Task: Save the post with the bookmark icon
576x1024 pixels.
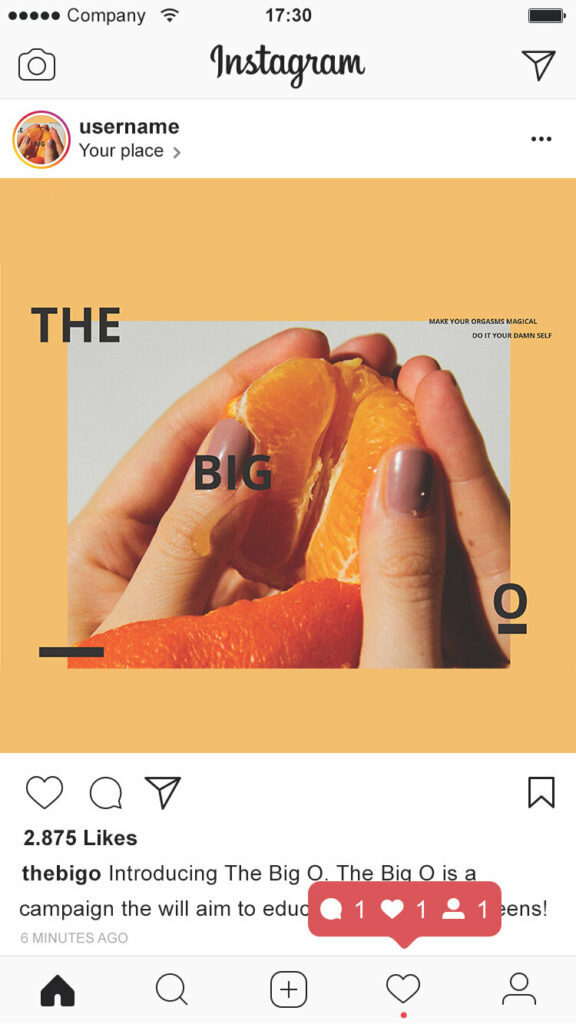Action: click(x=541, y=792)
